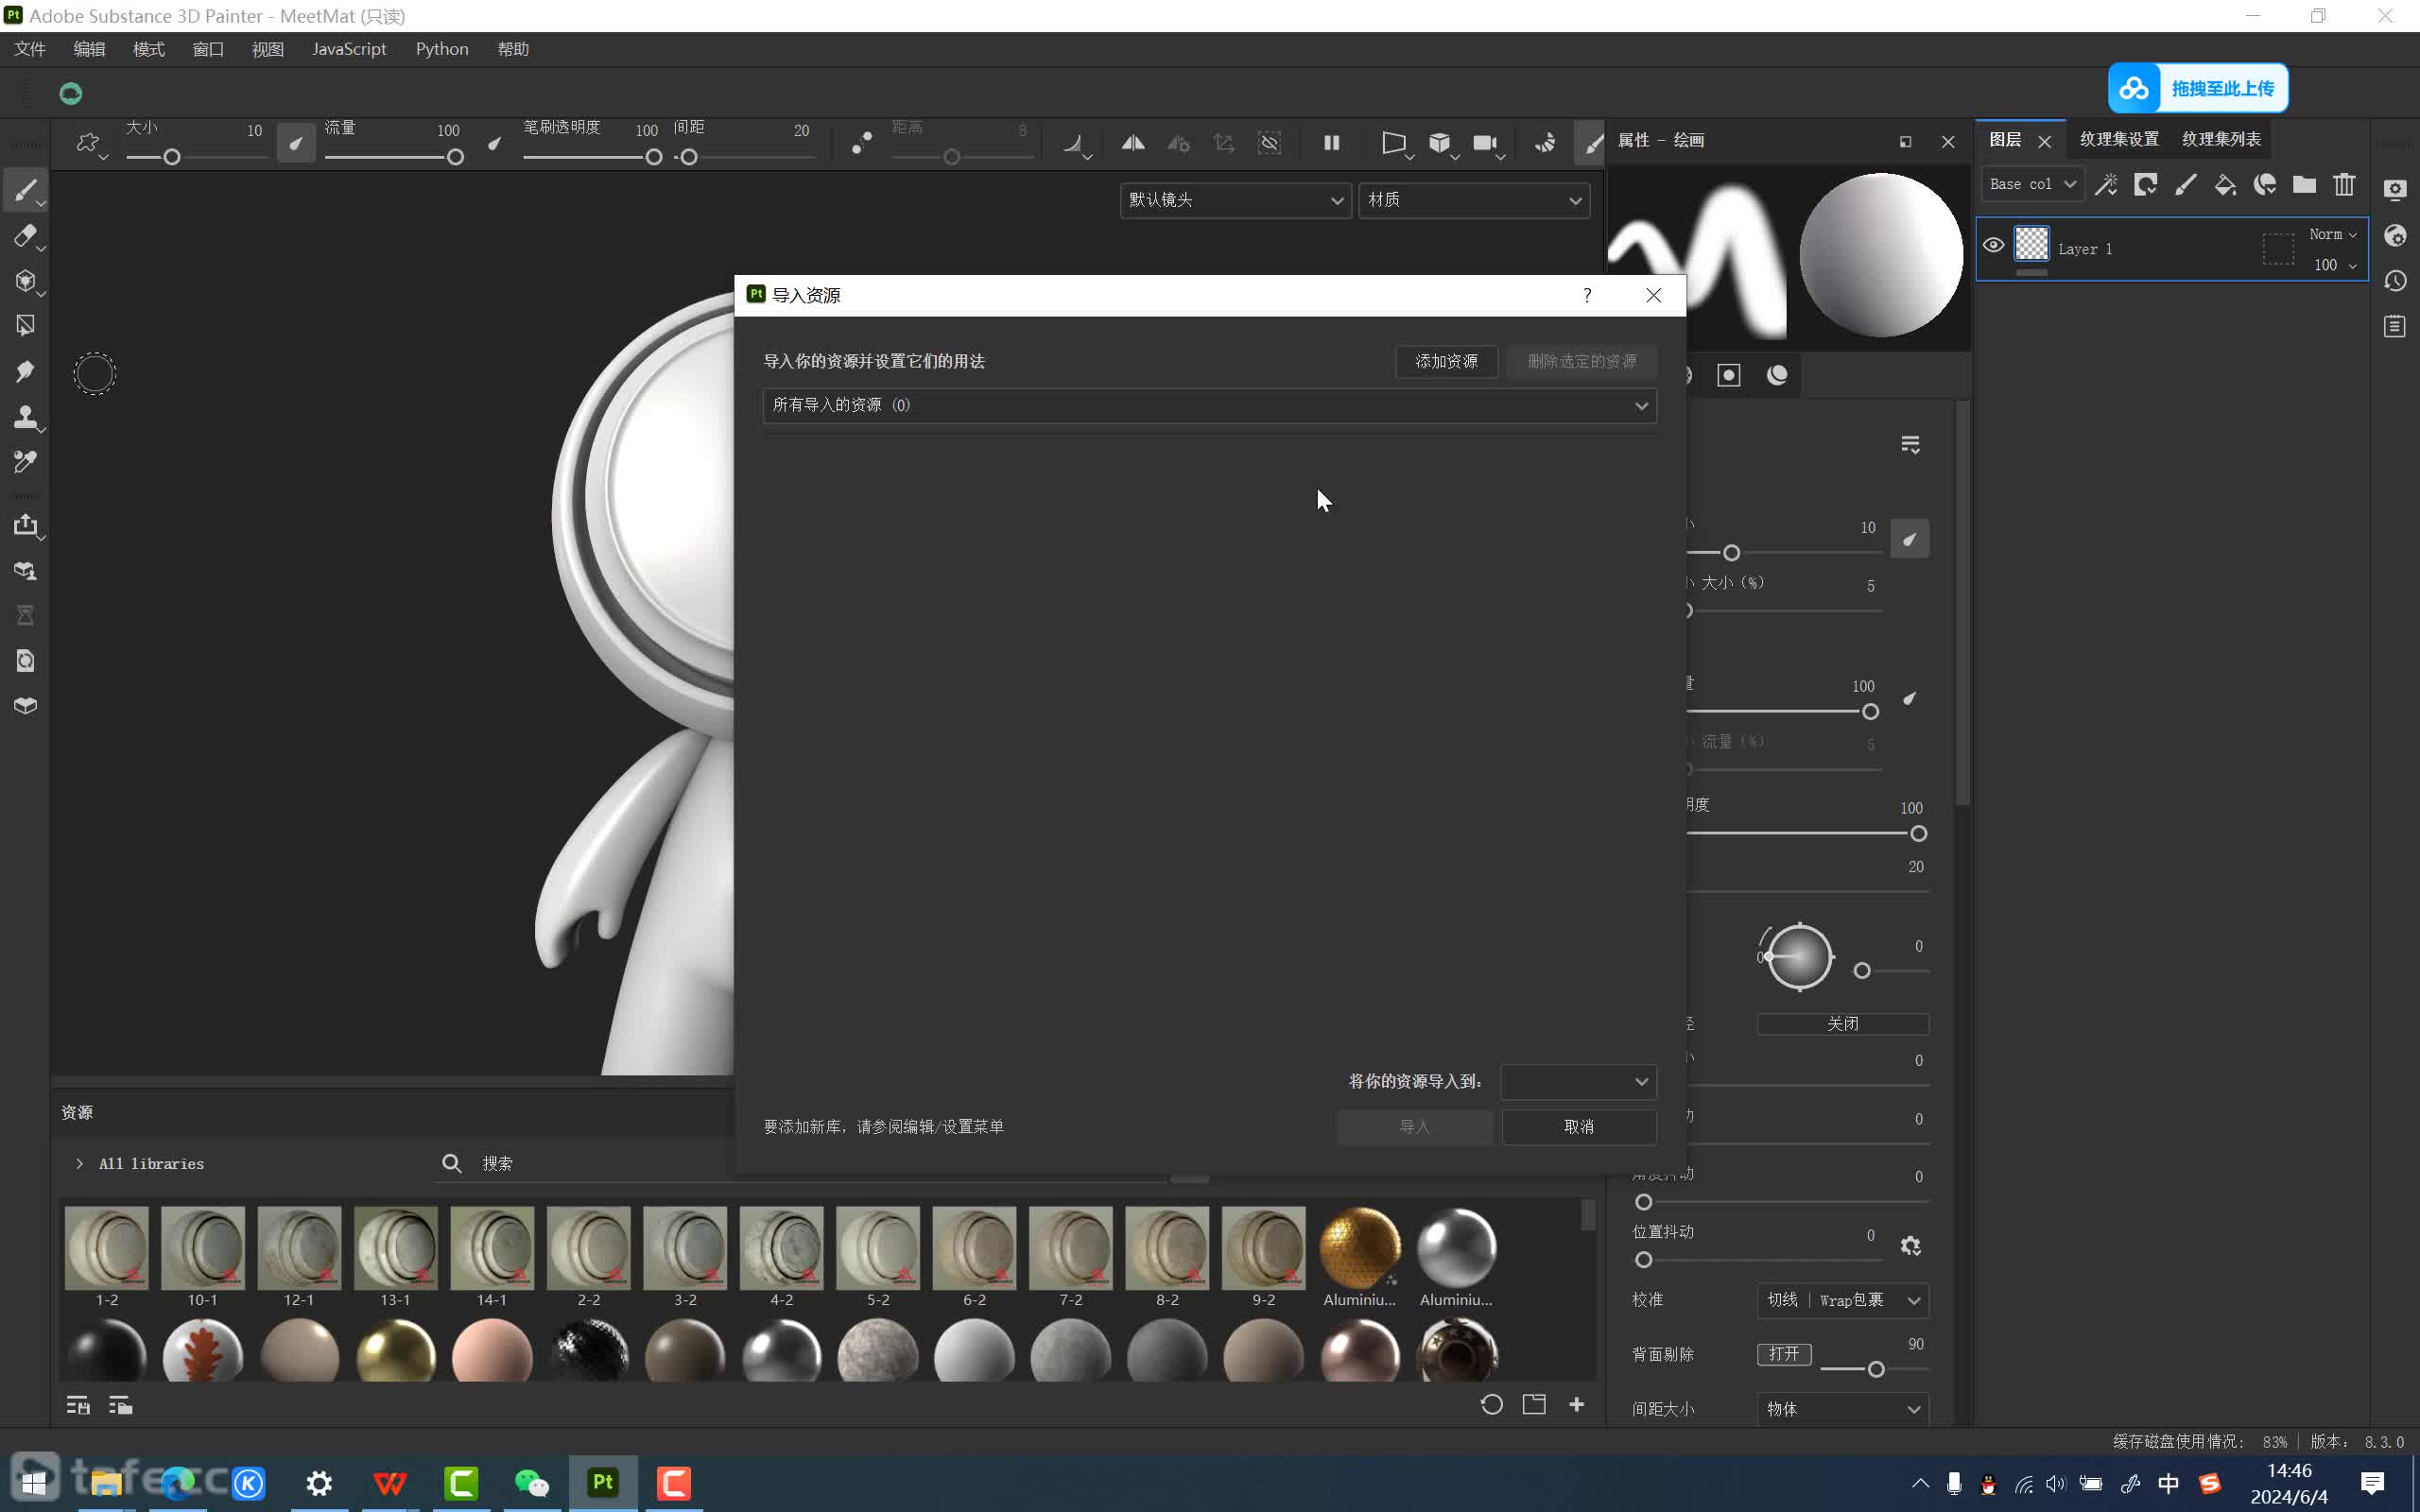Pause the engine computations
The image size is (2420, 1512).
1331,143
